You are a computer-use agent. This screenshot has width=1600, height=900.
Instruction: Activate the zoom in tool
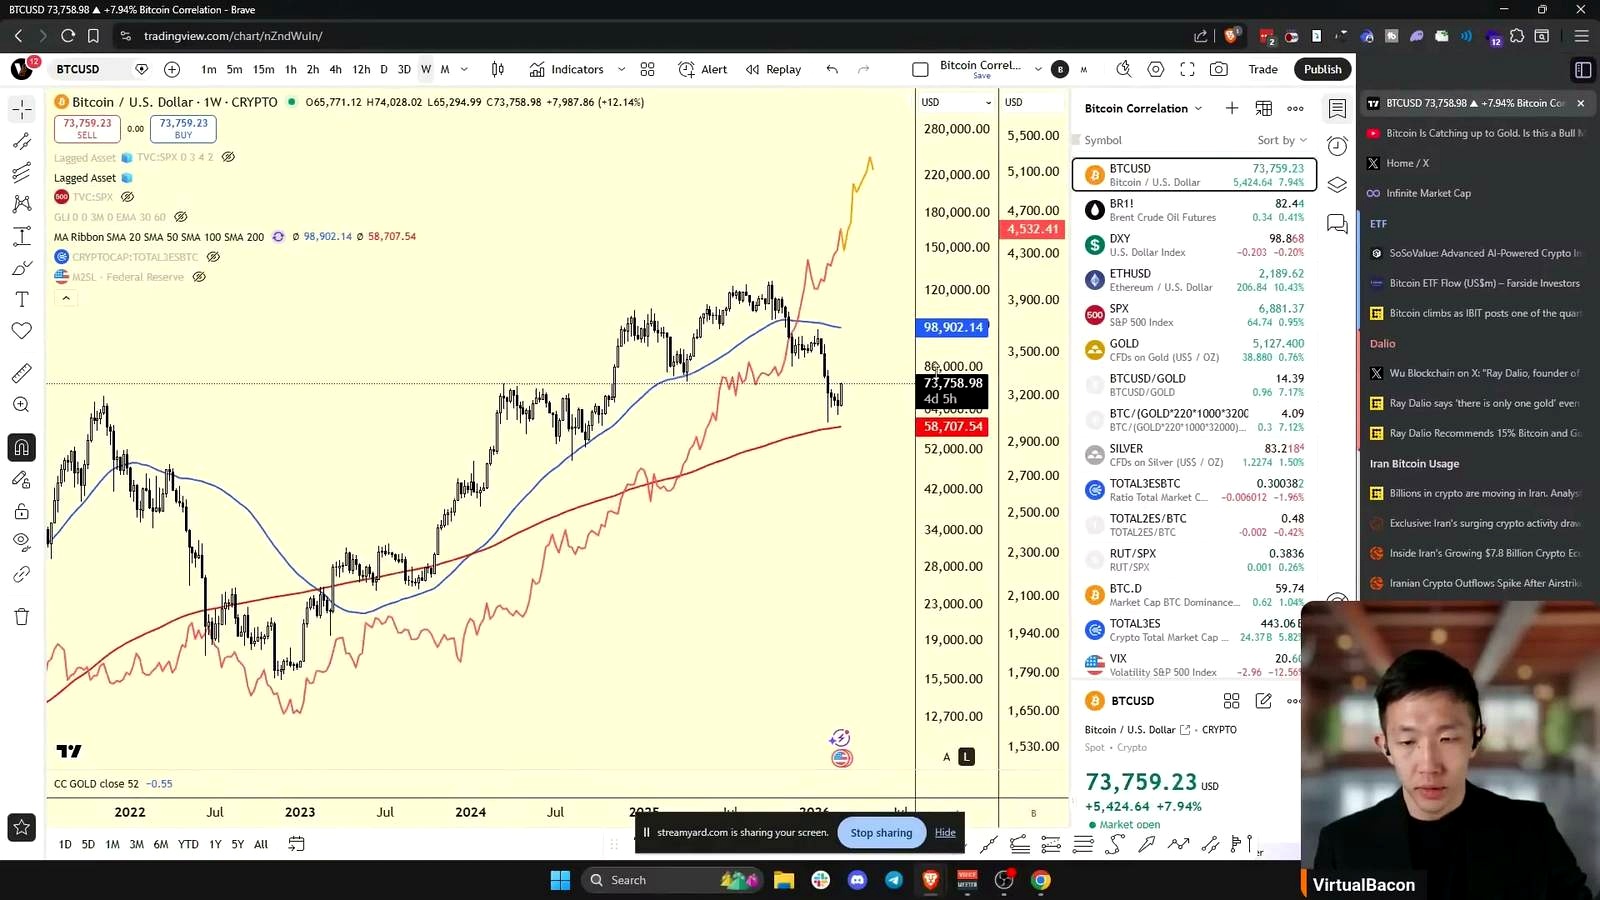tap(22, 405)
